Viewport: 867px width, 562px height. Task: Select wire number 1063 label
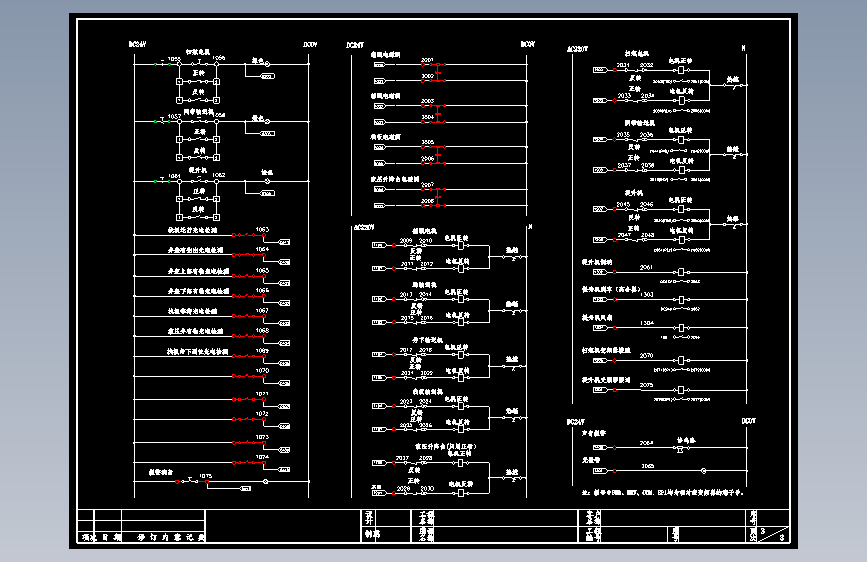click(x=262, y=229)
